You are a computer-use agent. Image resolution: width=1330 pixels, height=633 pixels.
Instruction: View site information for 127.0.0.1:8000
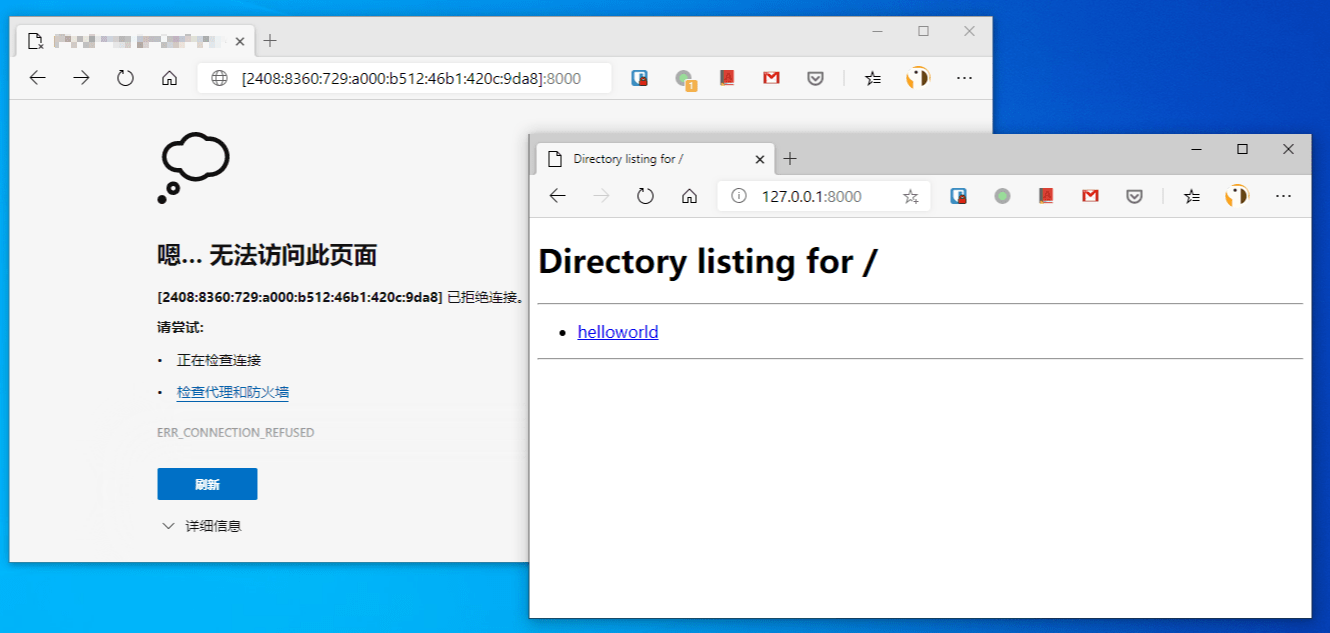click(x=739, y=196)
